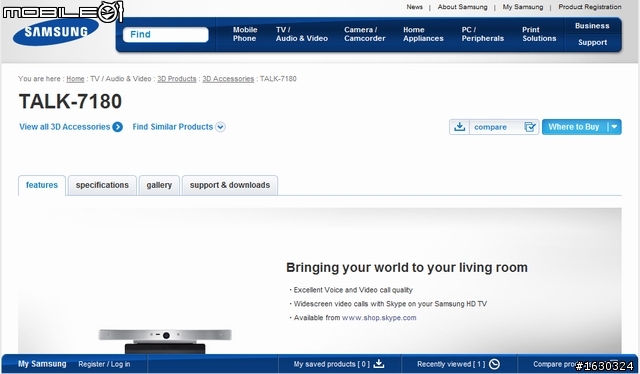This screenshot has width=640, height=374.
Task: Click the Find search field
Action: pyautogui.click(x=165, y=34)
